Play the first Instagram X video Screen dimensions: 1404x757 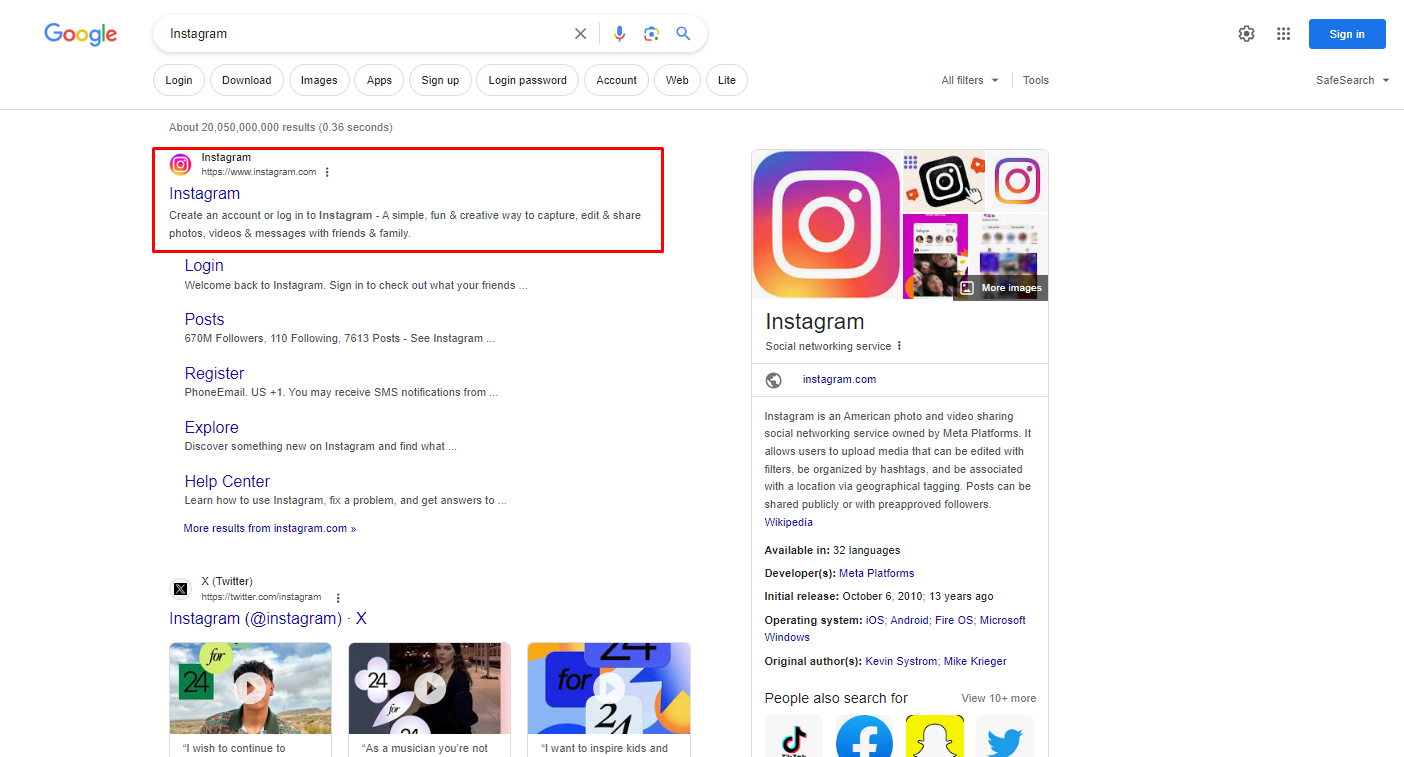tap(250, 688)
